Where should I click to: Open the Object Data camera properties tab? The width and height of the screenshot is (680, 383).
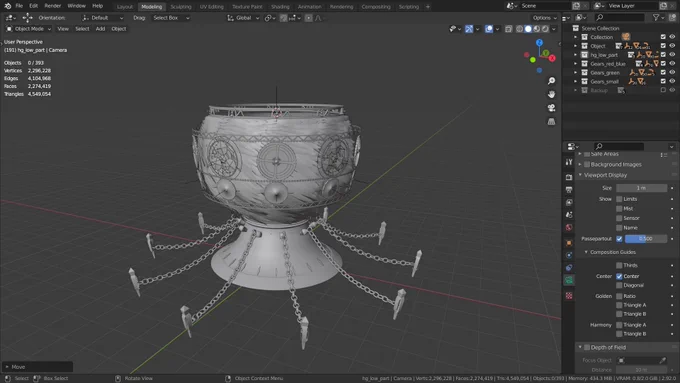pos(569,281)
